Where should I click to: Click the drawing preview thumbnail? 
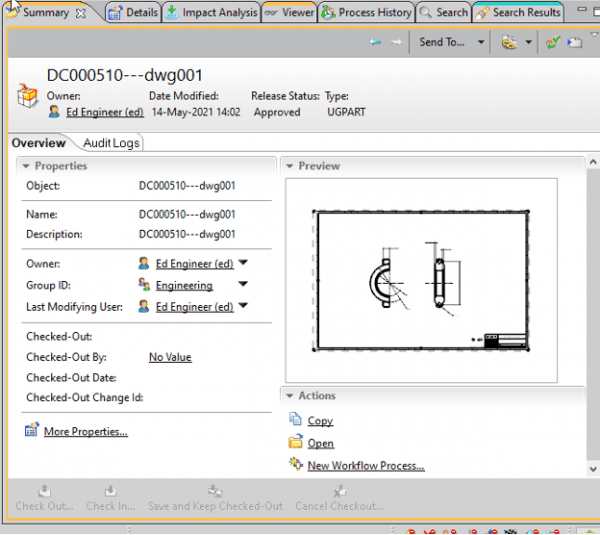pos(420,280)
